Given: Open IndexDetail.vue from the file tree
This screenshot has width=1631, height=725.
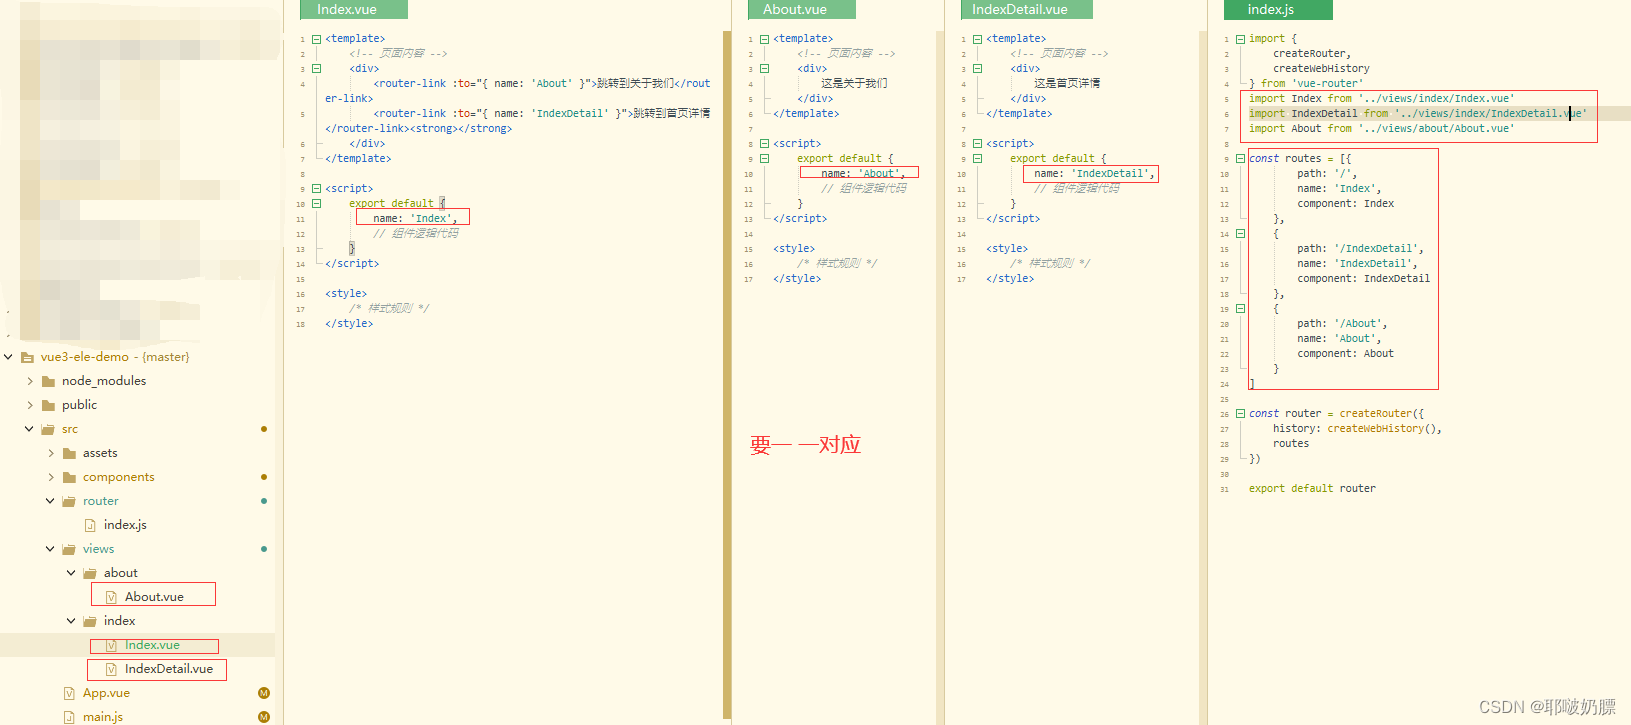Looking at the screenshot, I should pos(169,669).
